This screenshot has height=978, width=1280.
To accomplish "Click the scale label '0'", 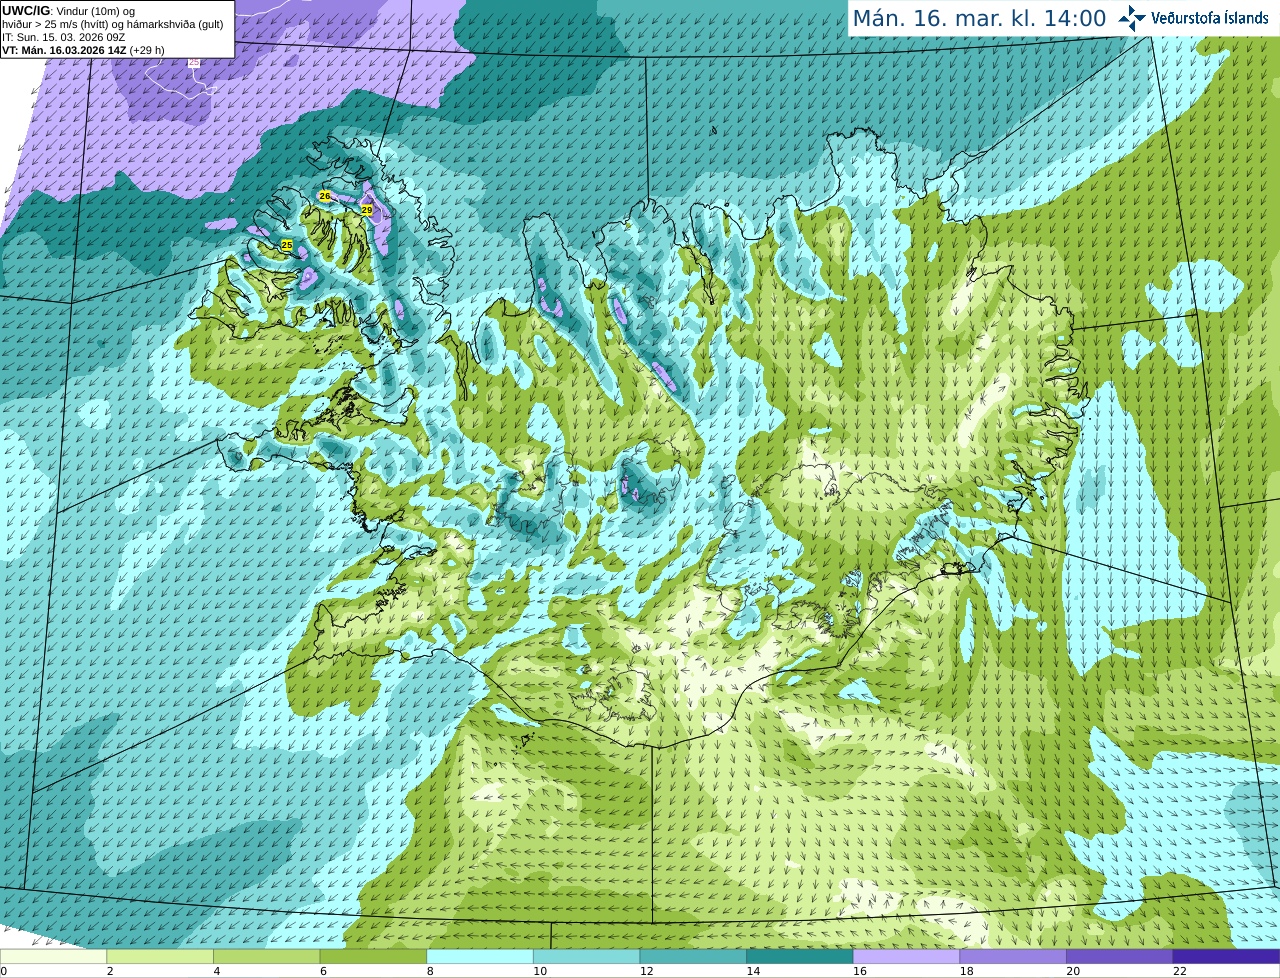I will pos(4,971).
